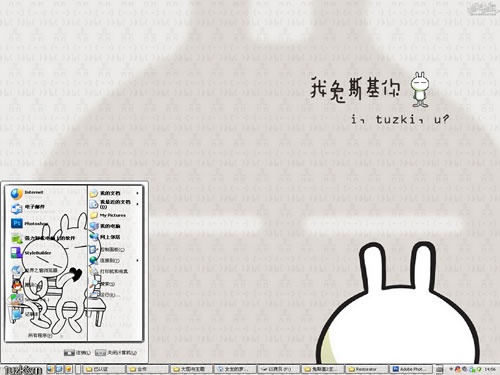Screen dimensions: 500x375
Task: Expand recent documents submenu arrow
Action: click(137, 203)
